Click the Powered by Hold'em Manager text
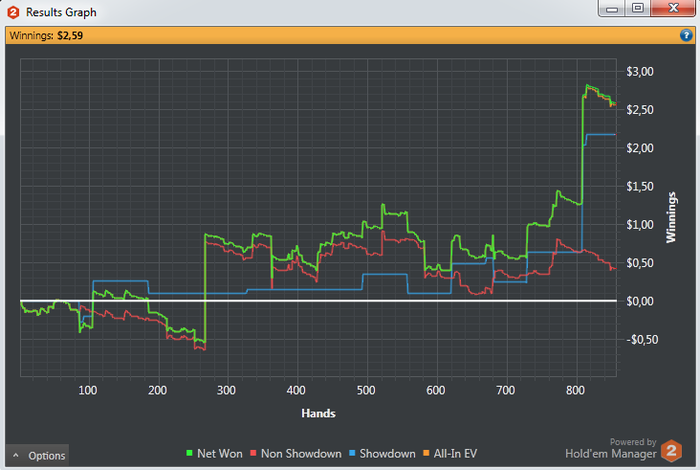 [611, 449]
